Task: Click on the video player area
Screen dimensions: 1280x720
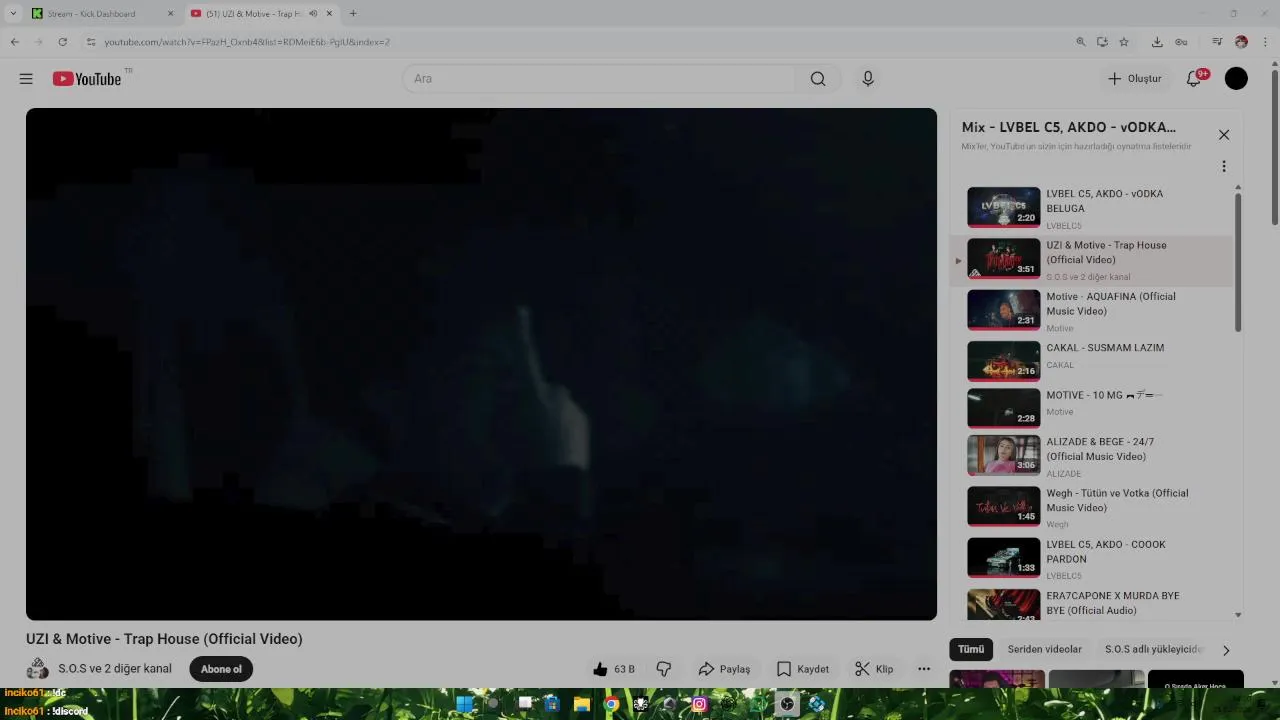Action: (481, 364)
